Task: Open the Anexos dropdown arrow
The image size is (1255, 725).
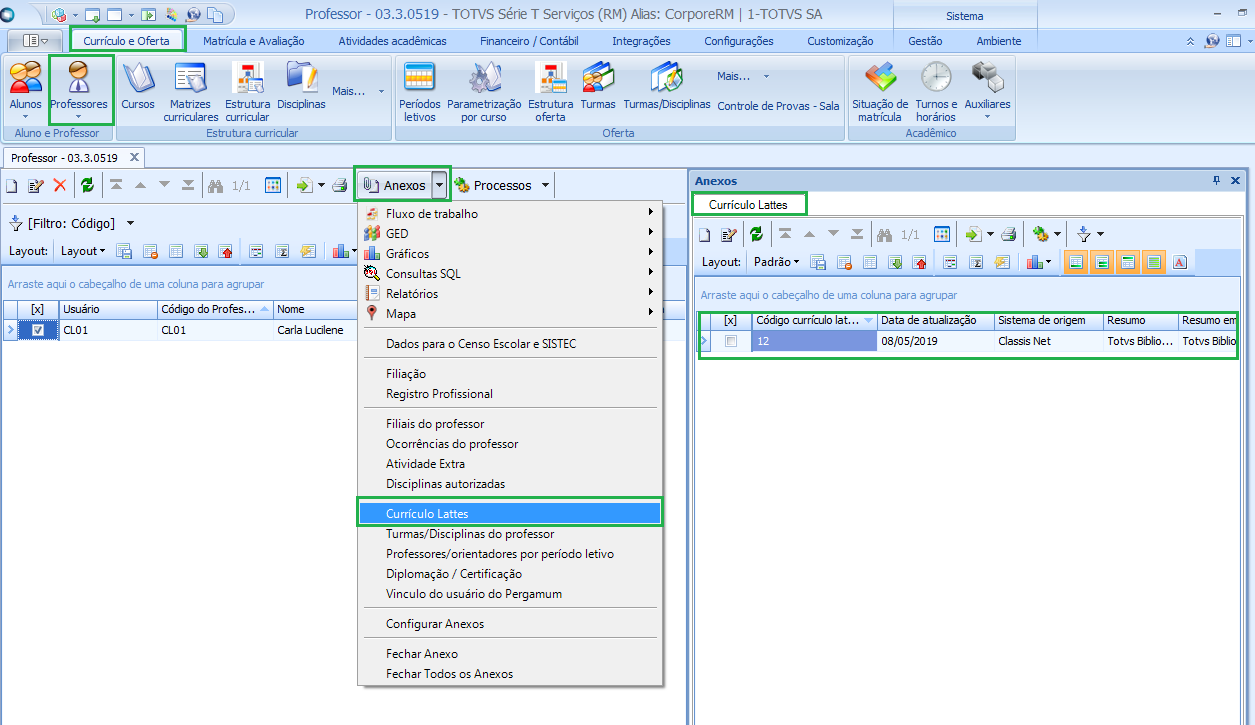Action: (439, 185)
